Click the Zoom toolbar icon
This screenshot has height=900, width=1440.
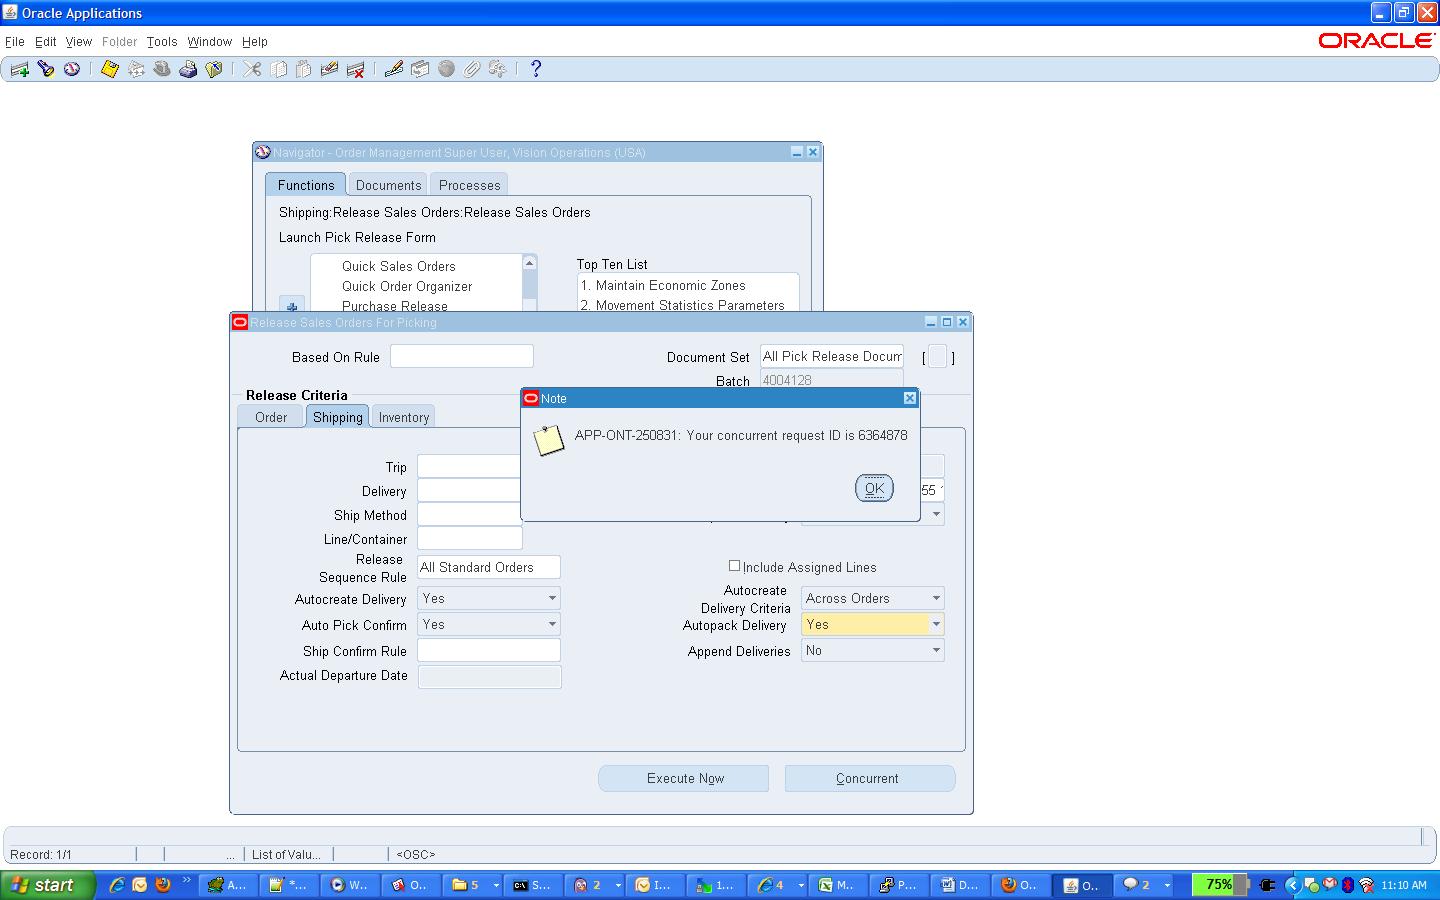(x=420, y=69)
